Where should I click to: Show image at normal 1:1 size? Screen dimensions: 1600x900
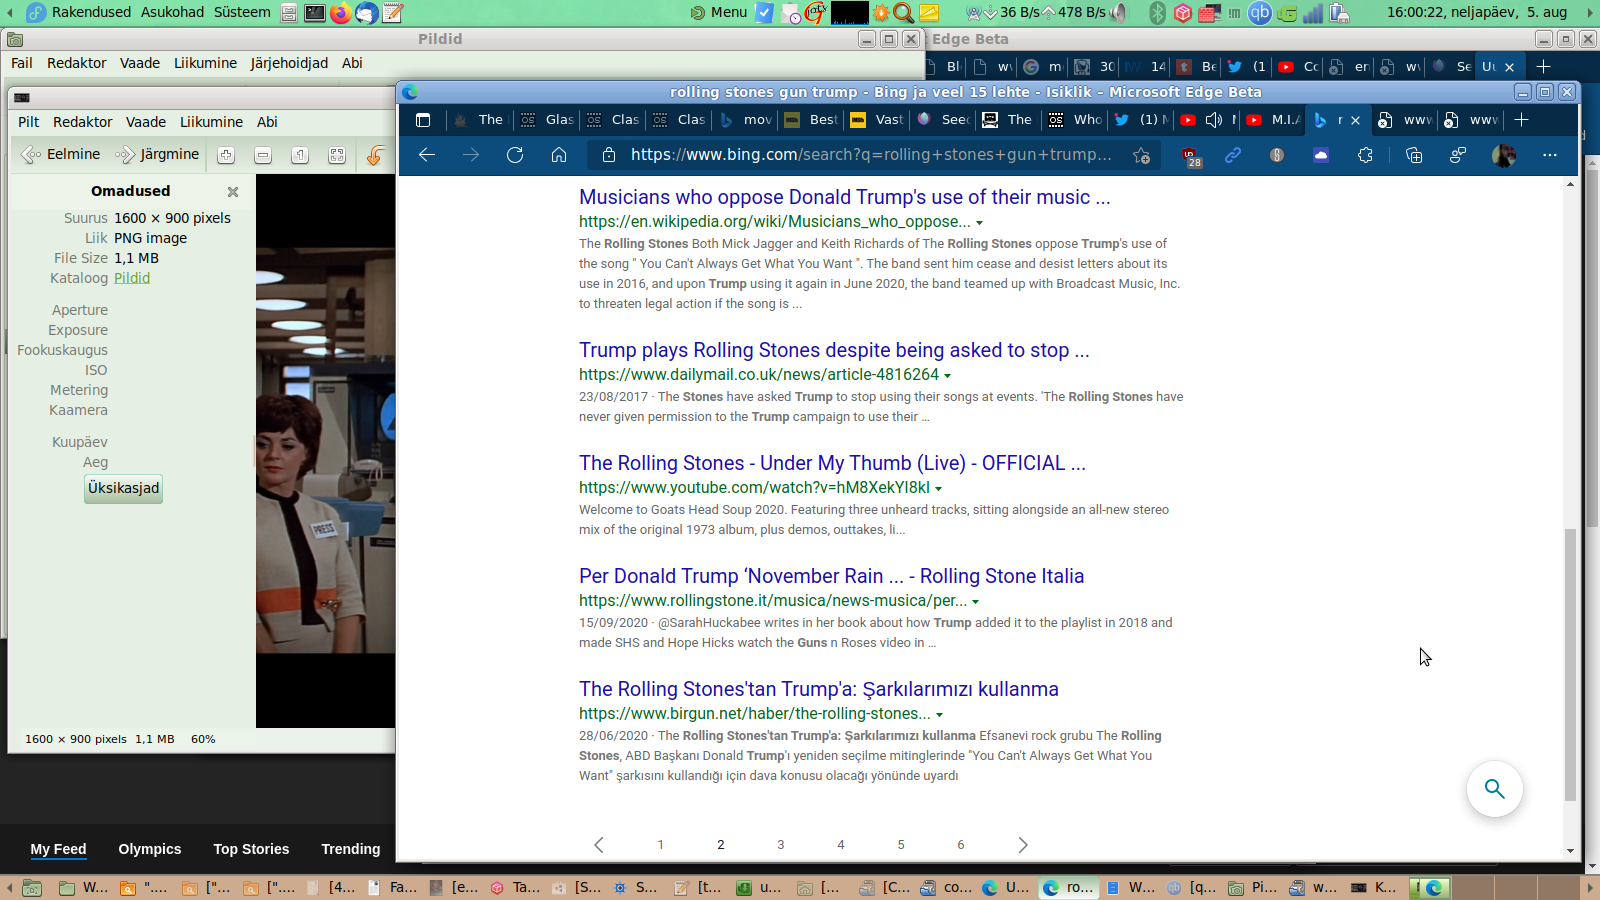point(300,155)
